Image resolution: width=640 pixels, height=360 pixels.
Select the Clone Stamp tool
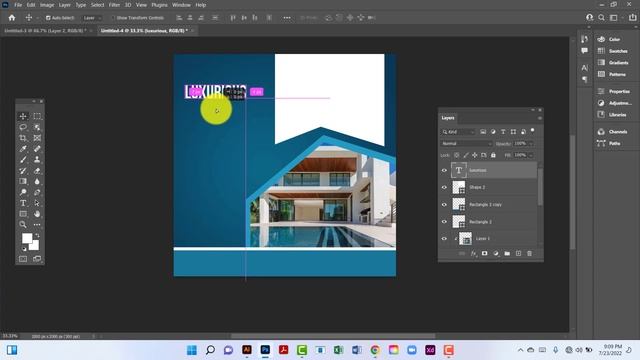point(37,160)
